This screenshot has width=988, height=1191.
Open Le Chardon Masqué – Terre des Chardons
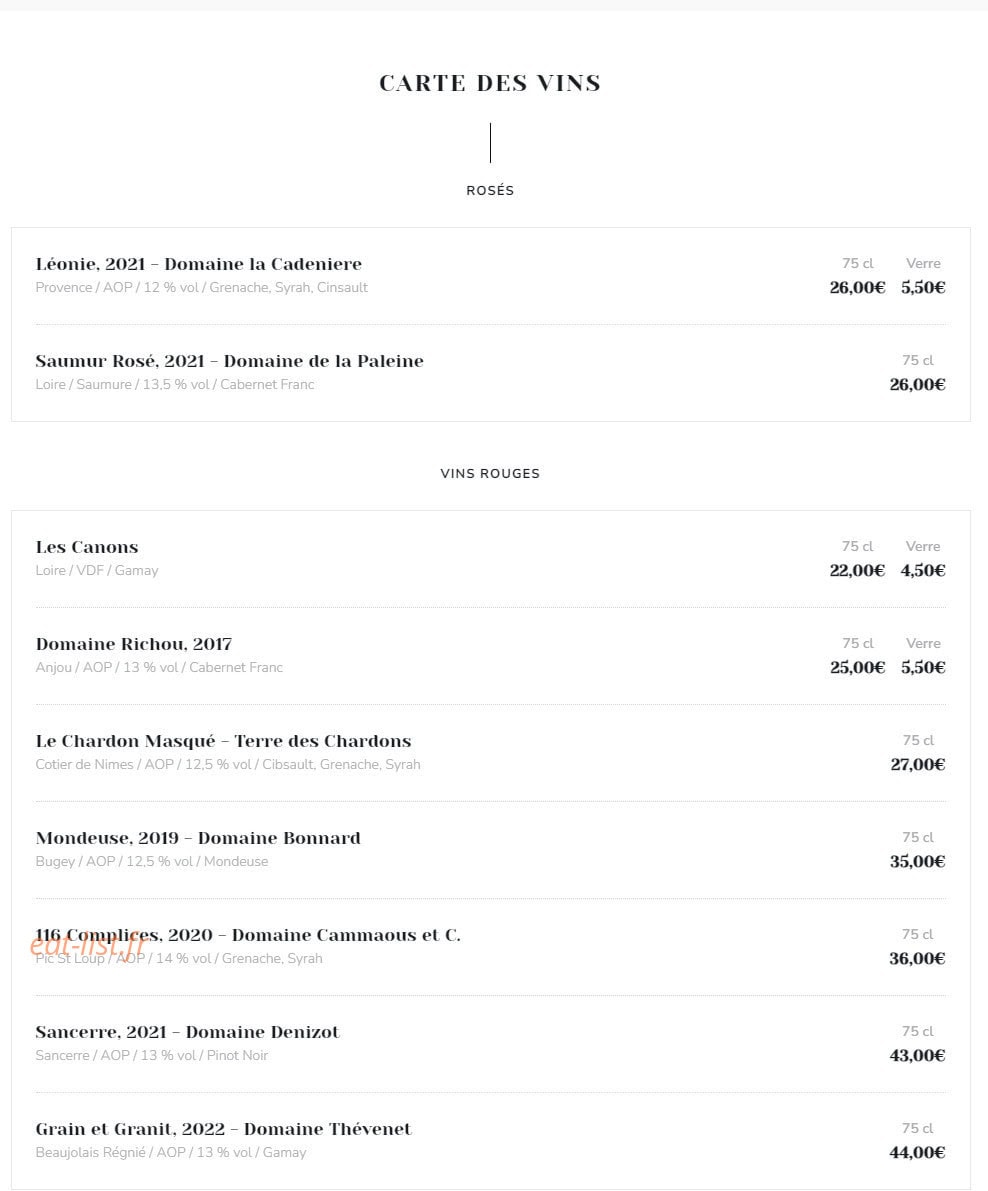point(223,741)
